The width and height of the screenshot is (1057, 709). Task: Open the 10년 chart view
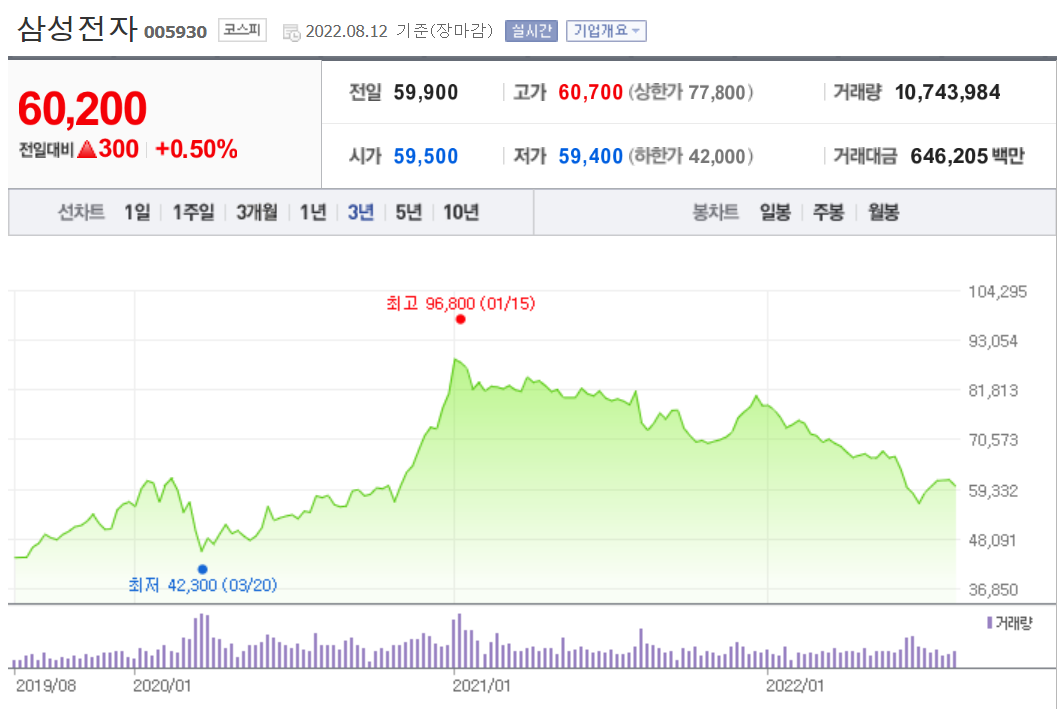tap(460, 213)
